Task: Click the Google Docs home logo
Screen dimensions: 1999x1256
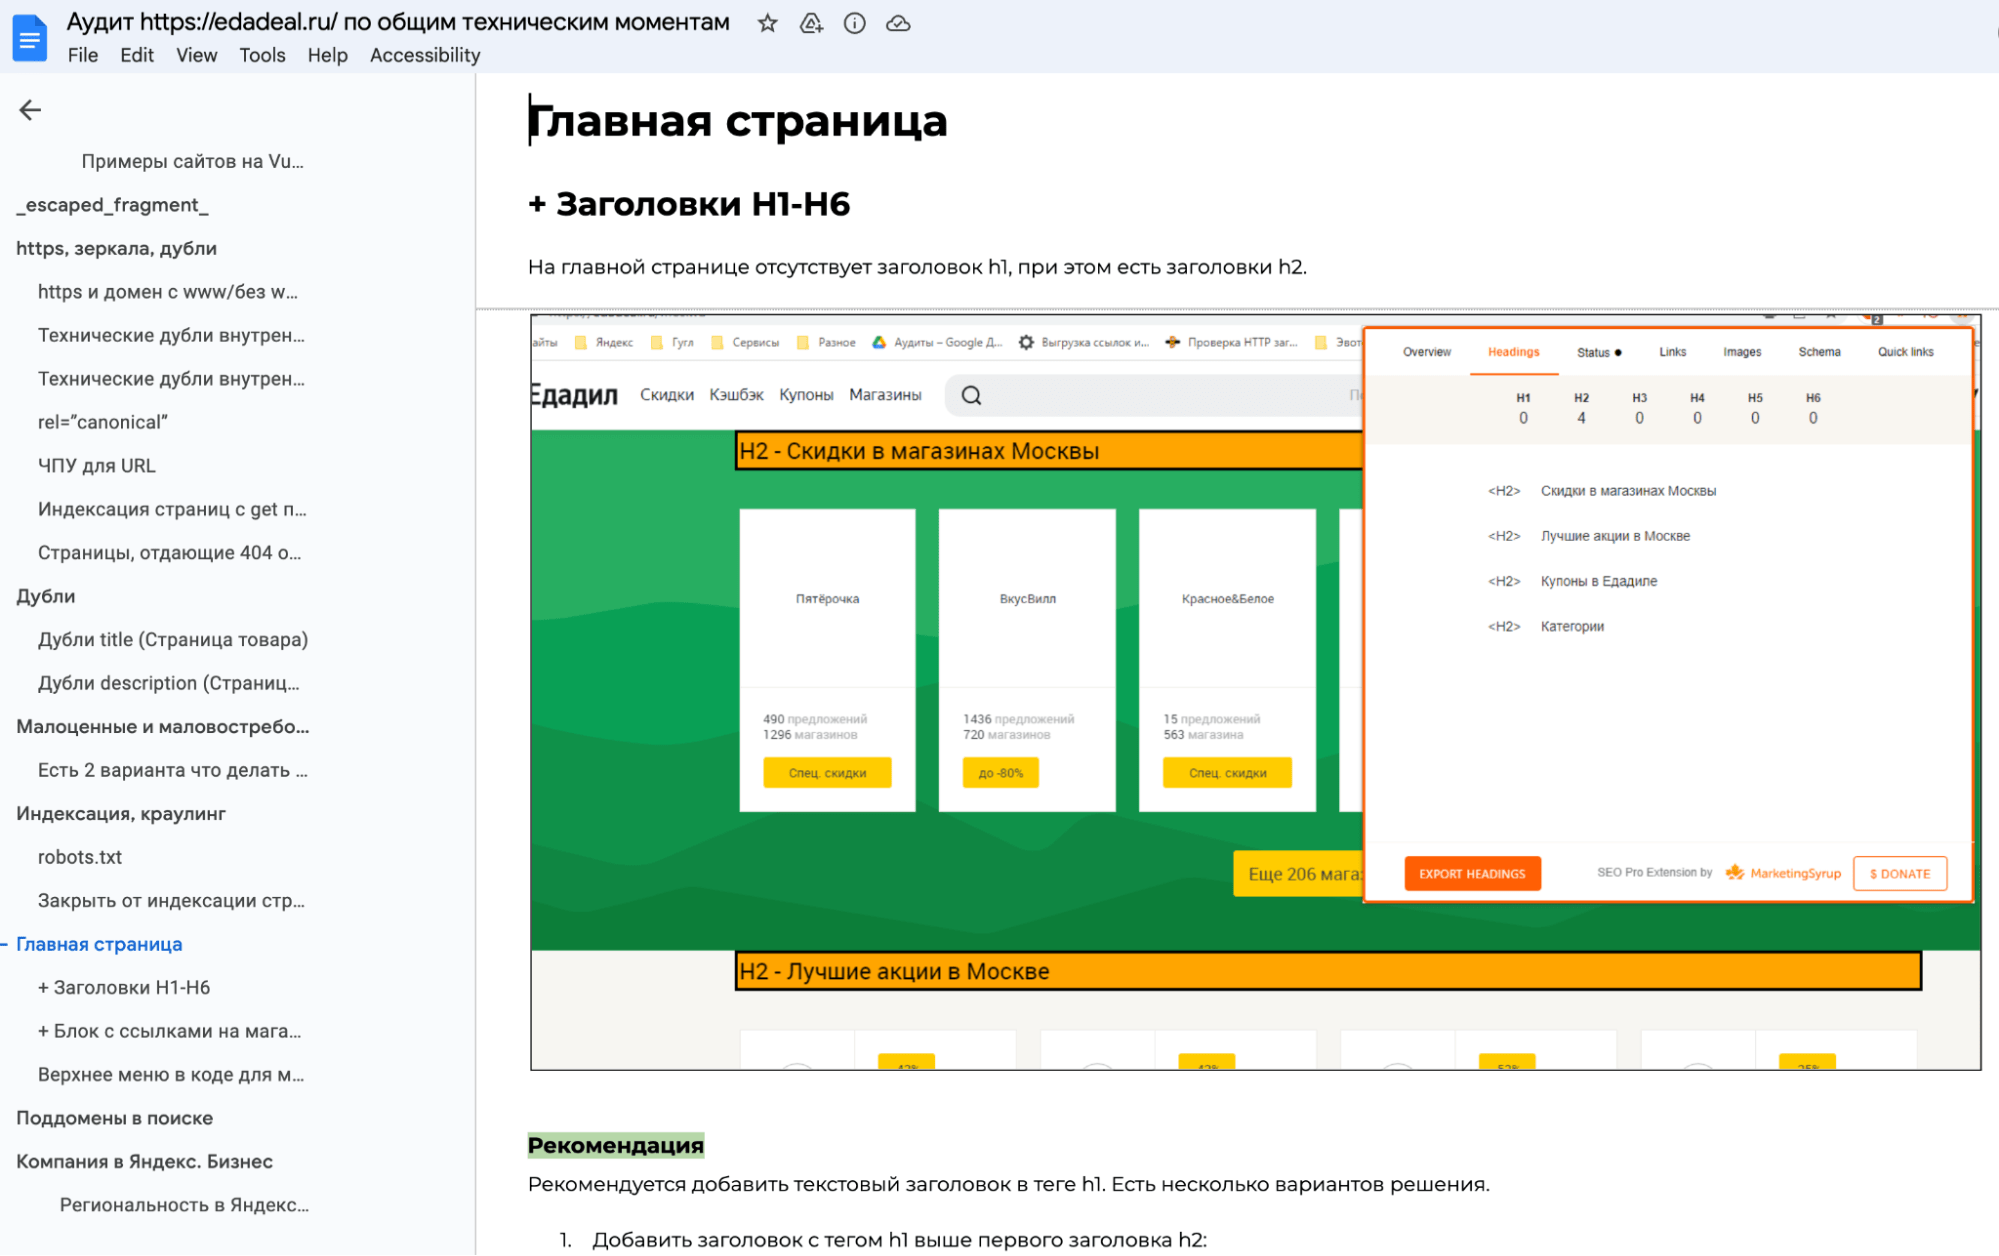Action: tap(30, 39)
